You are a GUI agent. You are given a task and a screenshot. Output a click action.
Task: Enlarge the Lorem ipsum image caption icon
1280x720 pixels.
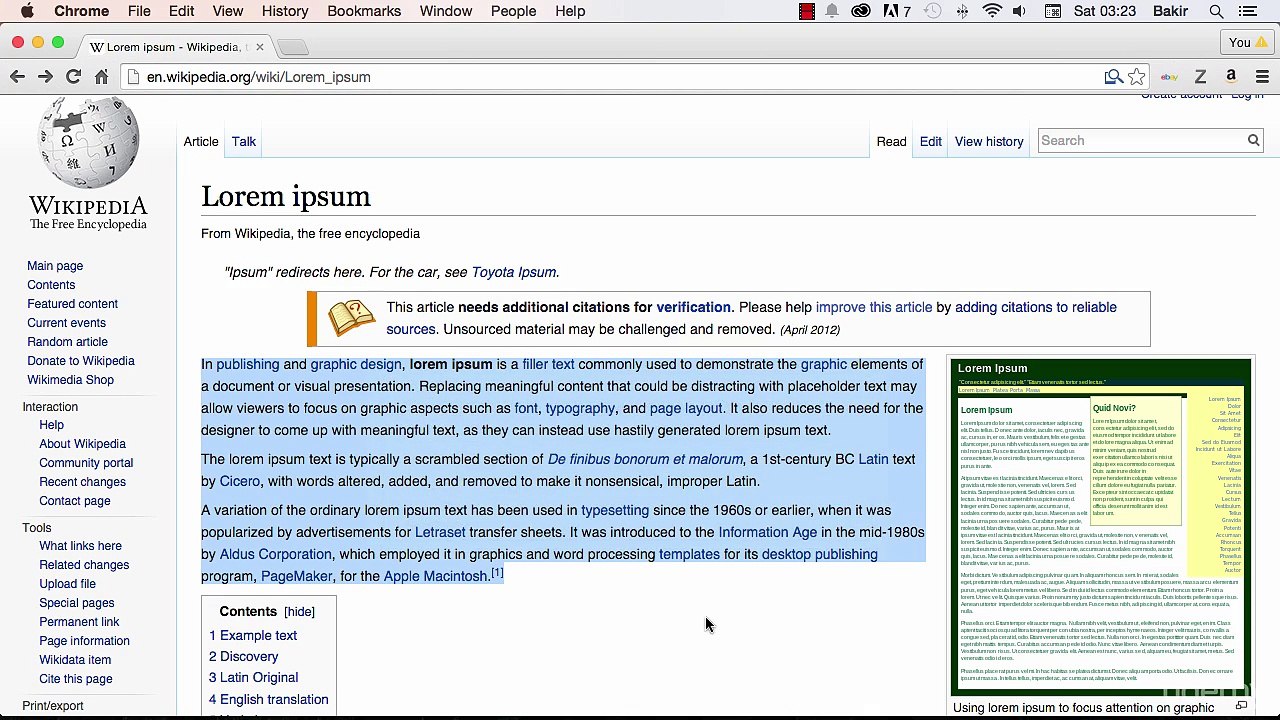(1241, 706)
